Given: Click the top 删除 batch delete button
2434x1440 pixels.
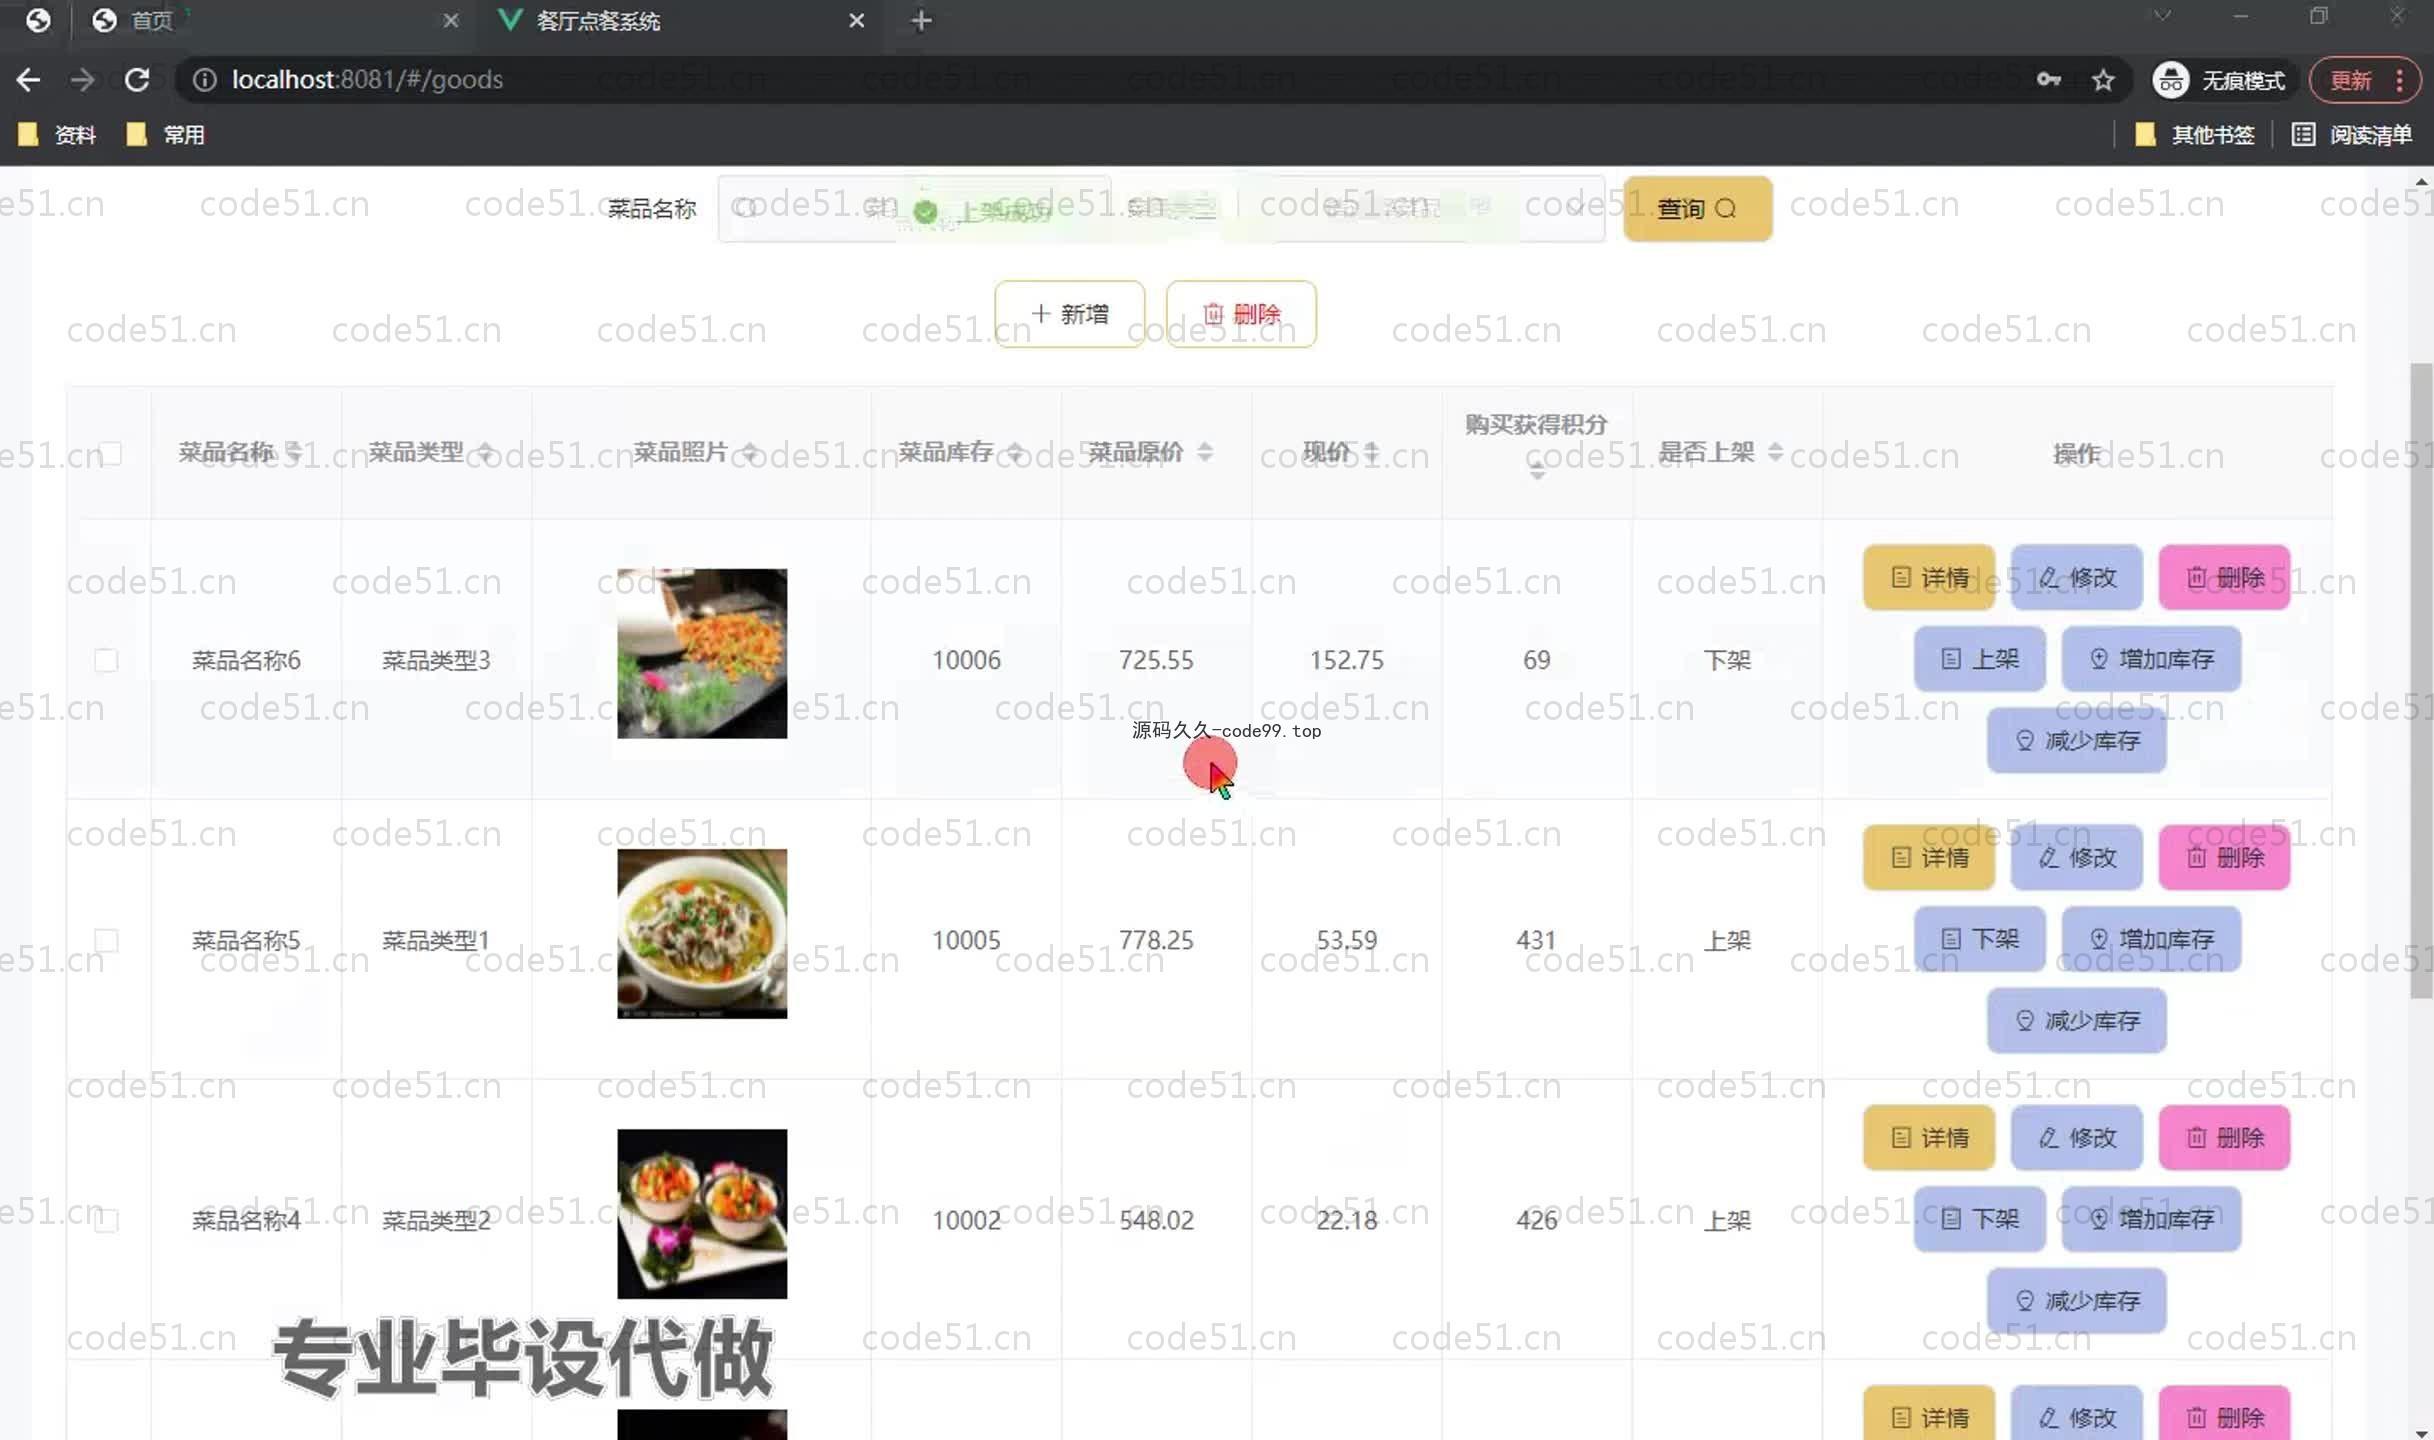Looking at the screenshot, I should (x=1241, y=314).
